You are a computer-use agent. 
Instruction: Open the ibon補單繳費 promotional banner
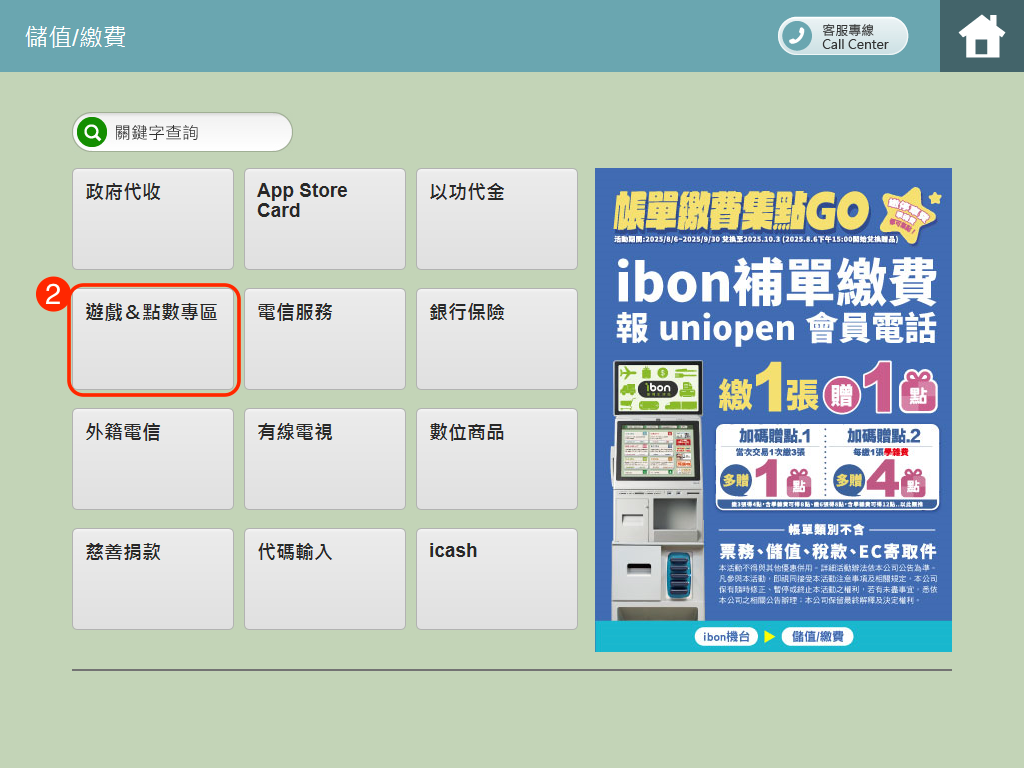[x=773, y=410]
